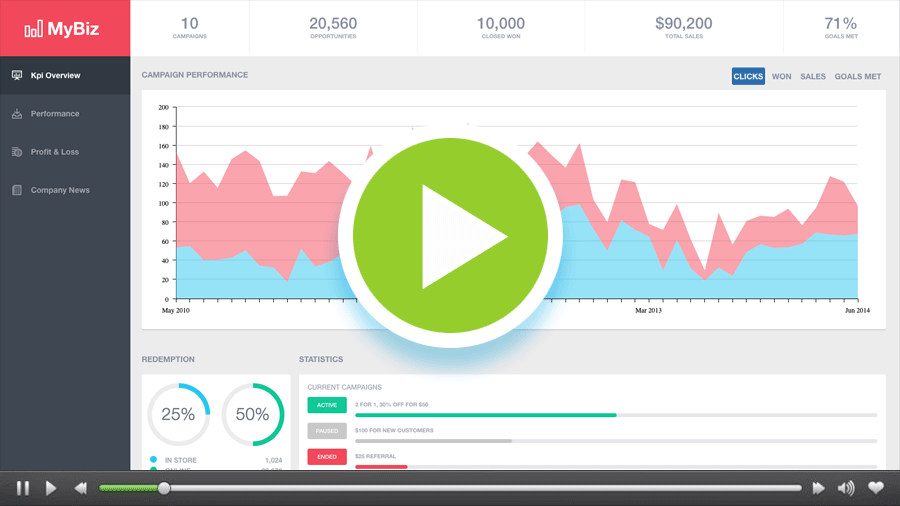Skip forward with the fast-forward icon

click(818, 488)
